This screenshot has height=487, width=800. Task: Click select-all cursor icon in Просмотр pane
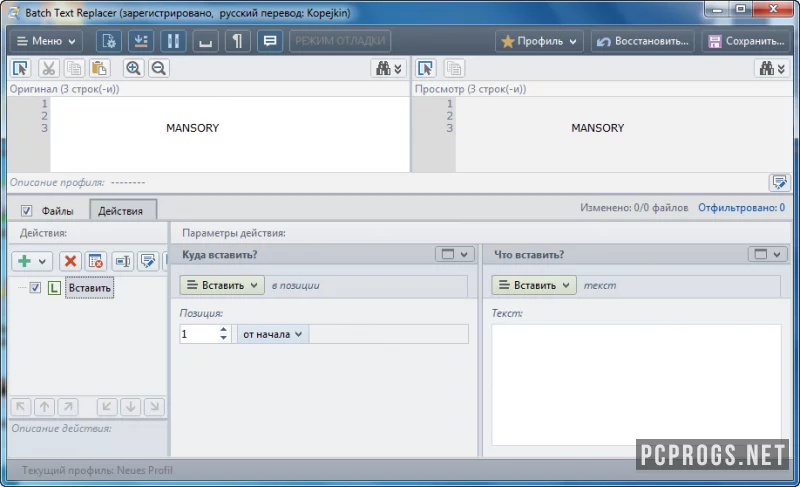[426, 68]
